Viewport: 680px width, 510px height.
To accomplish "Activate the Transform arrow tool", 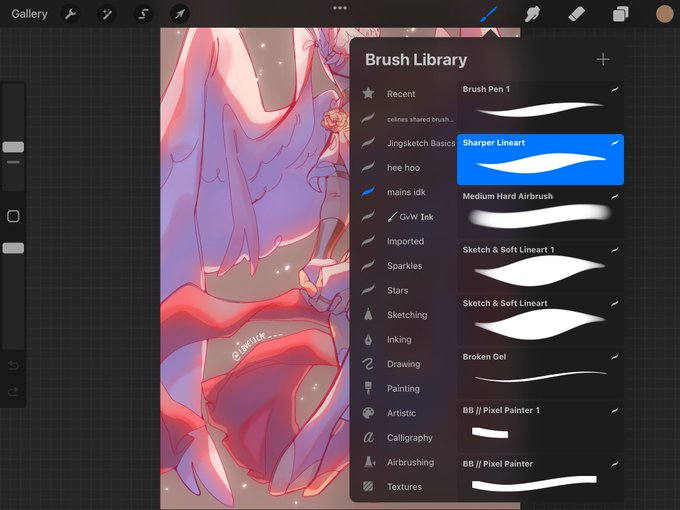I will pos(180,14).
